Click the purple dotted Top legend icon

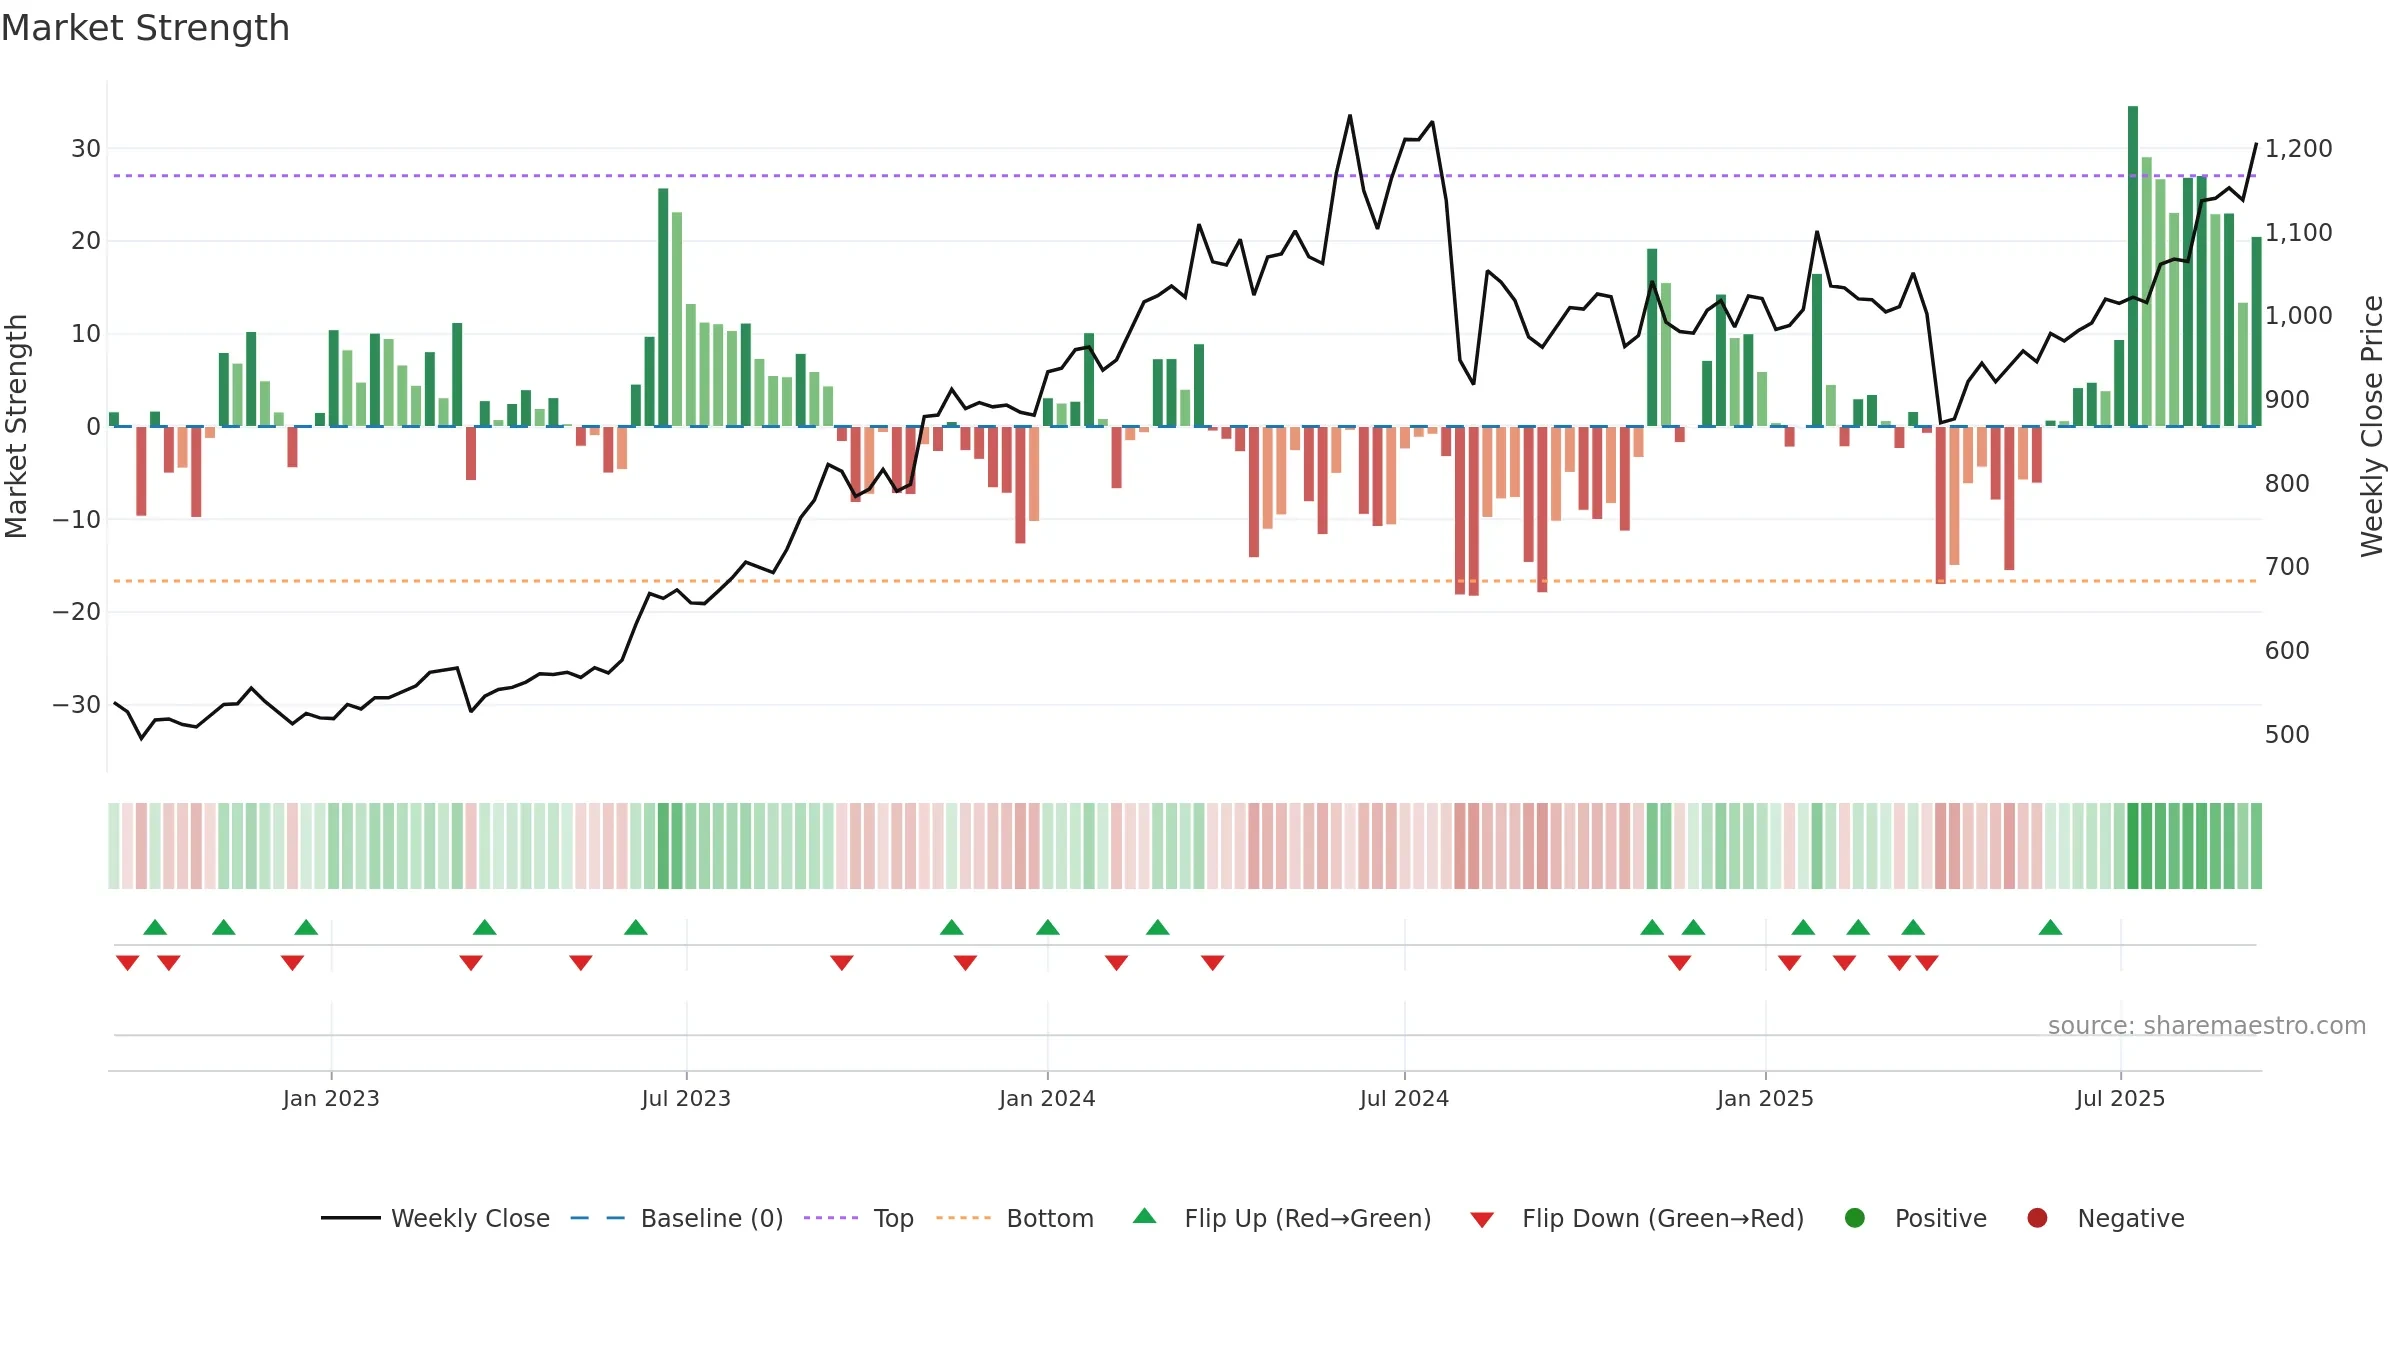[831, 1218]
